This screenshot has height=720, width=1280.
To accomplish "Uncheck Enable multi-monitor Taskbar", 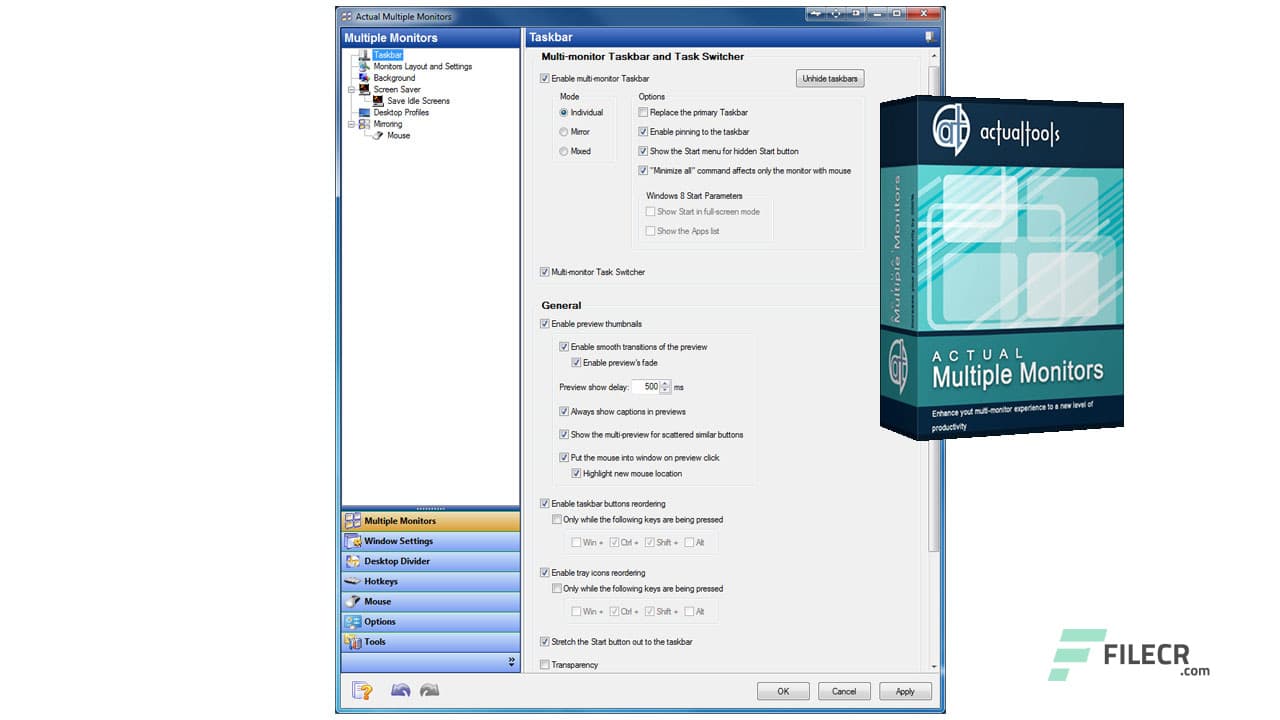I will pos(545,78).
